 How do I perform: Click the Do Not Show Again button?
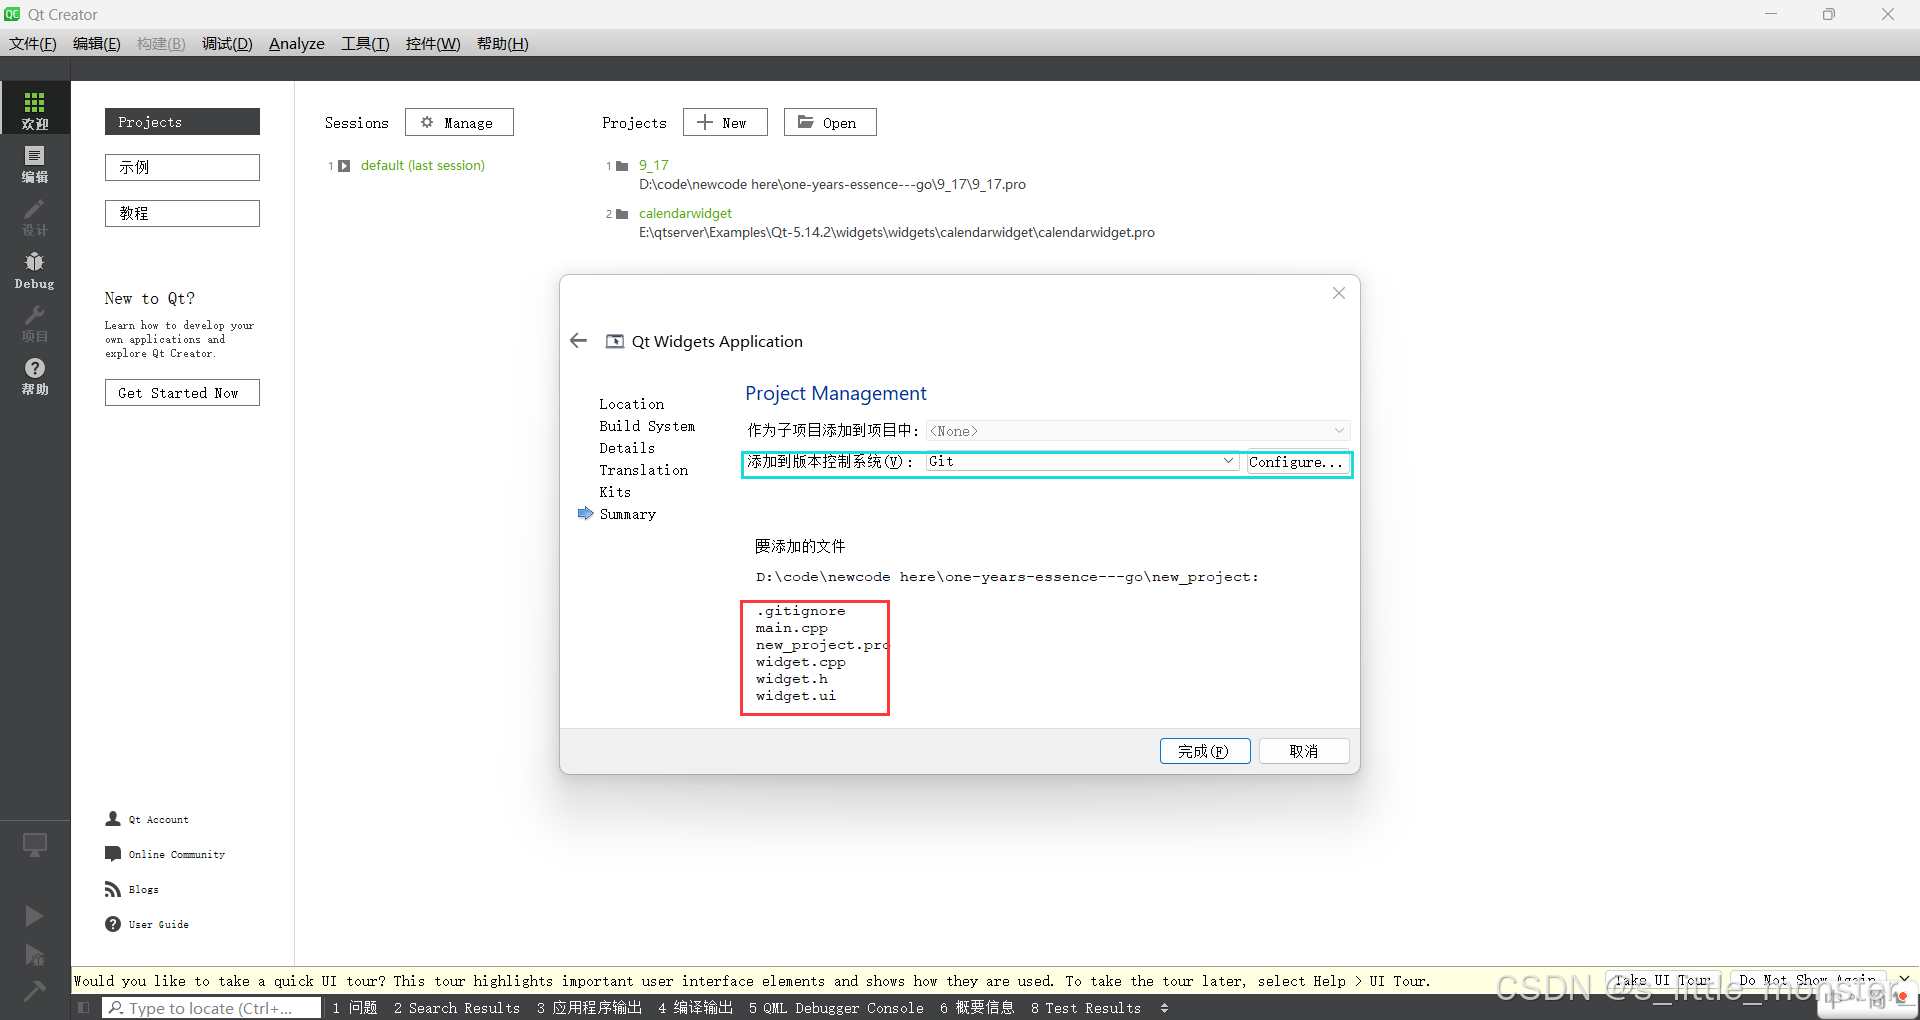(x=1808, y=981)
